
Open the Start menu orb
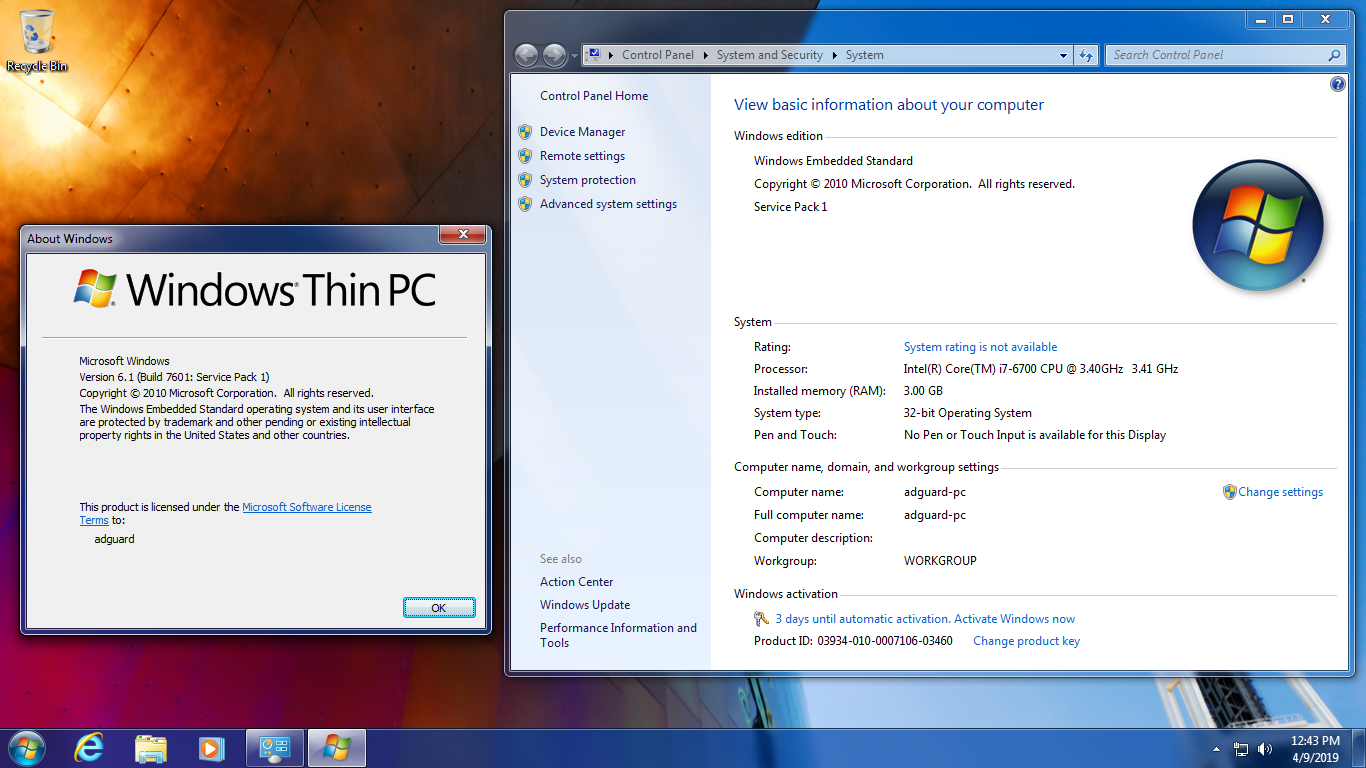27,748
